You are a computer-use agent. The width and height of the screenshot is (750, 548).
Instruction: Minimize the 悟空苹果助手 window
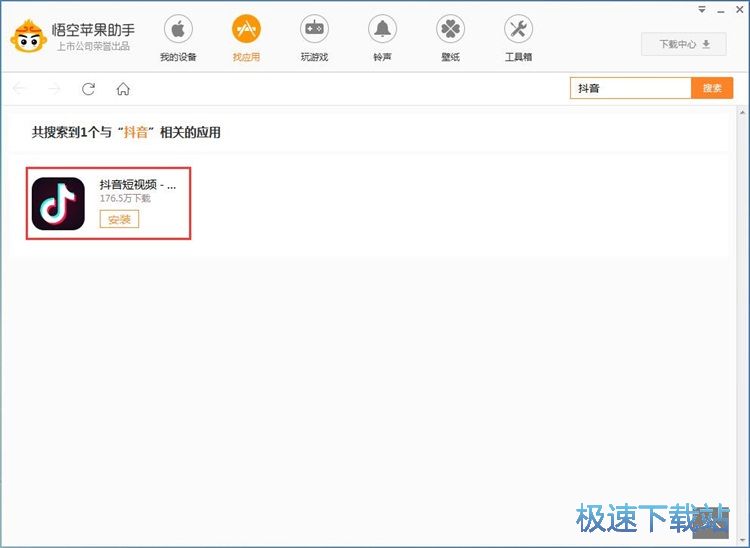718,10
